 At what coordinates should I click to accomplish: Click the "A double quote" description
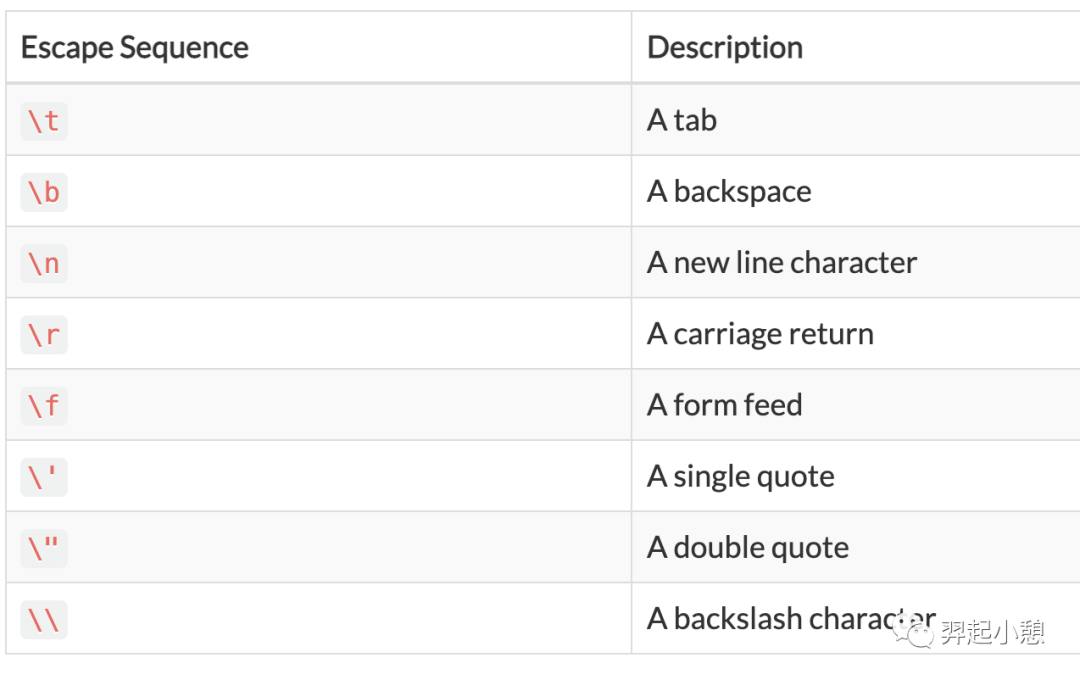tap(748, 548)
